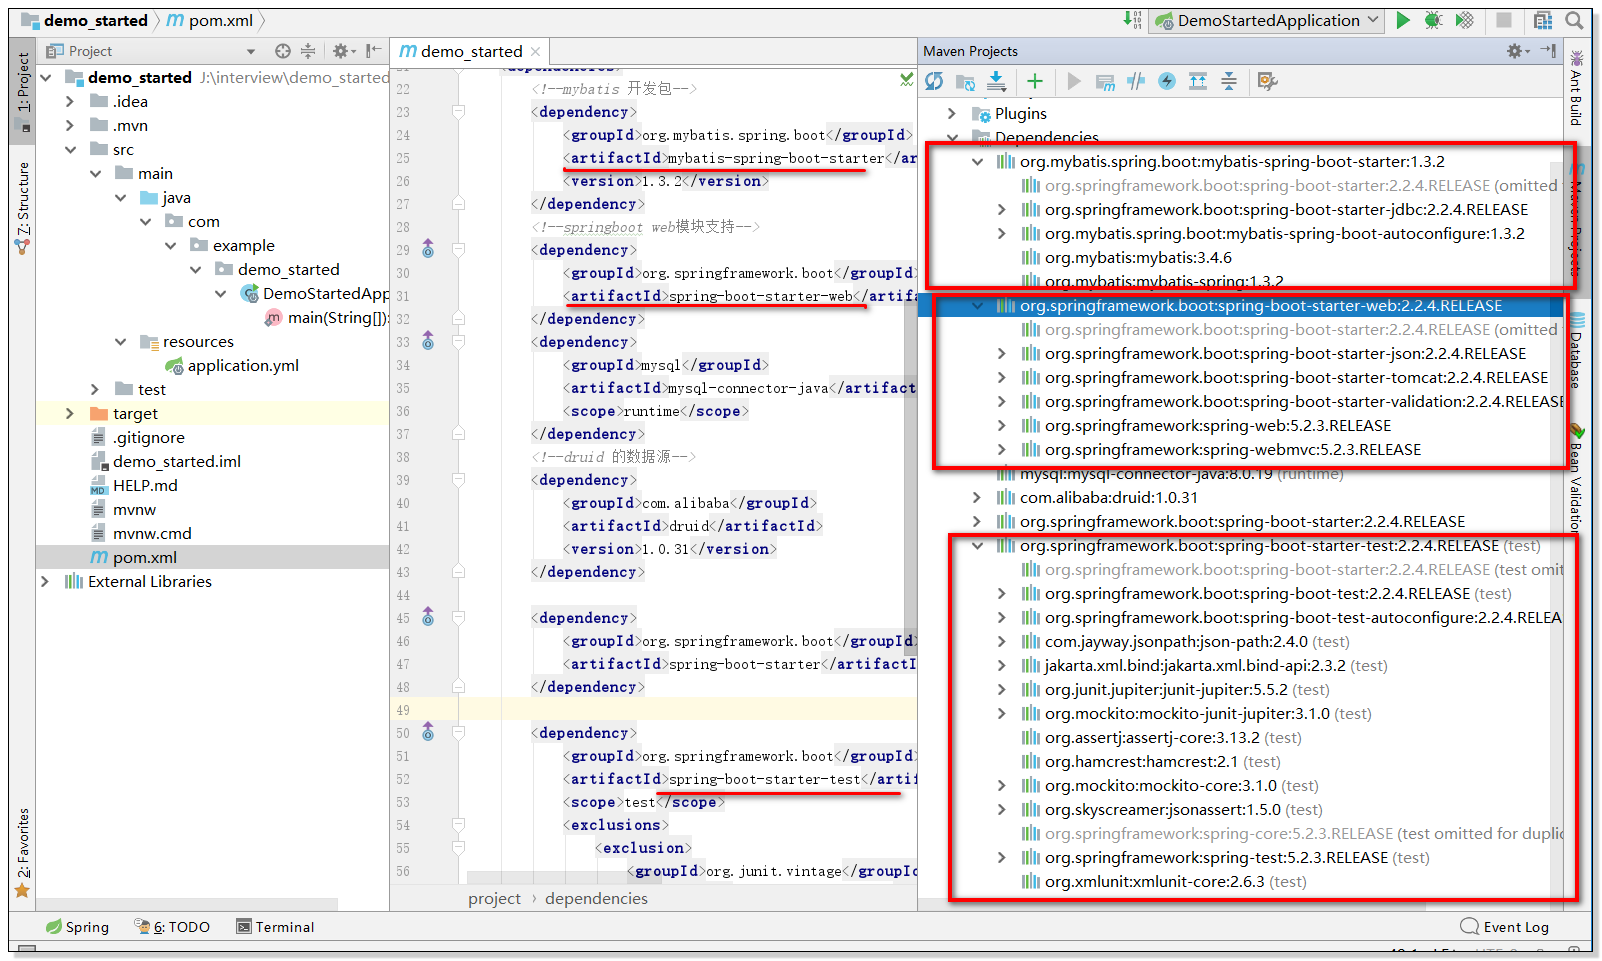Viewport: 1602px width, 961px height.
Task: Open the Spring tool window
Action: tap(77, 927)
